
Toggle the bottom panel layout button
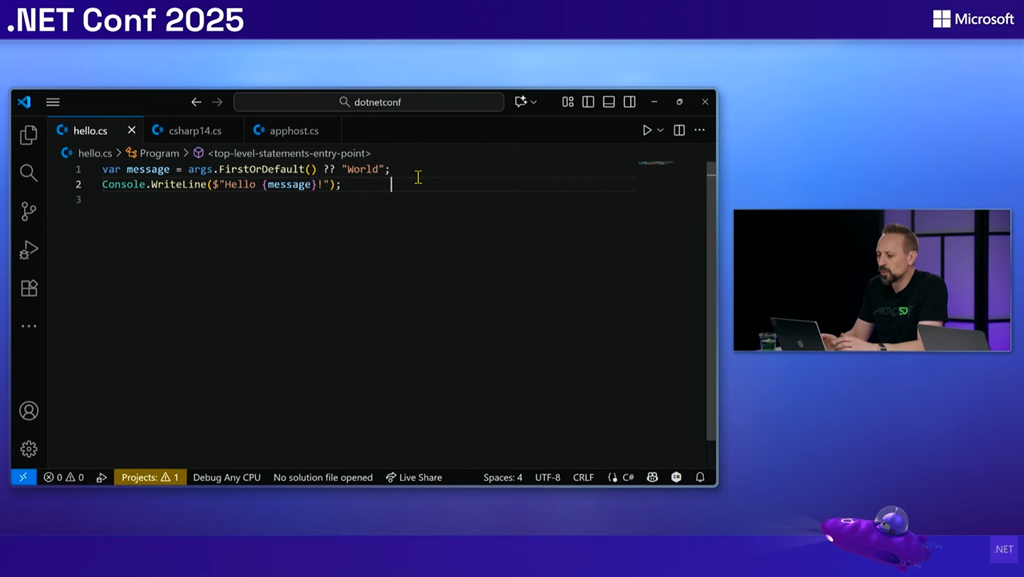(609, 102)
